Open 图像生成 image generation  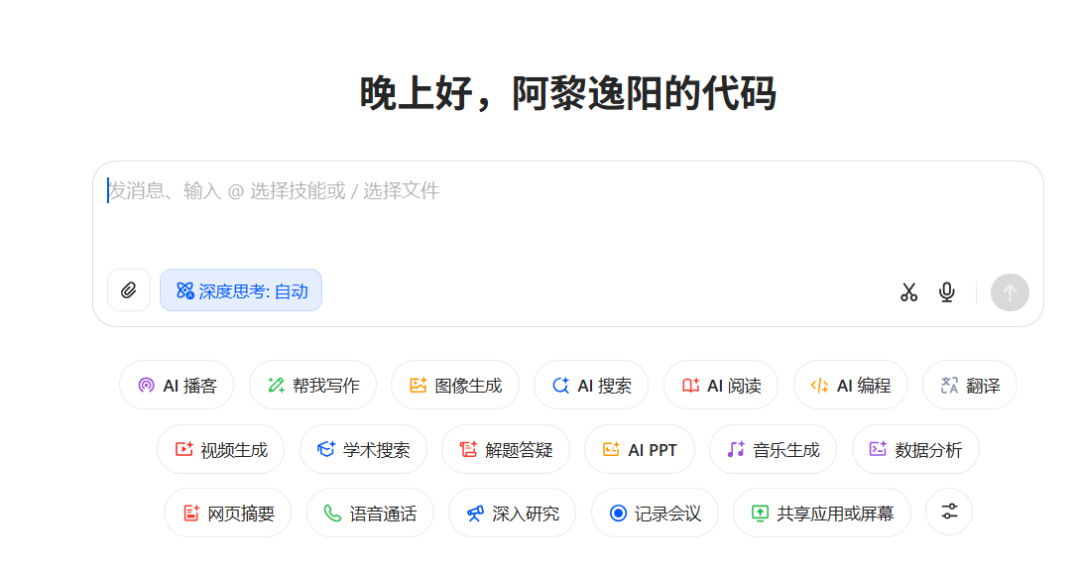[455, 385]
